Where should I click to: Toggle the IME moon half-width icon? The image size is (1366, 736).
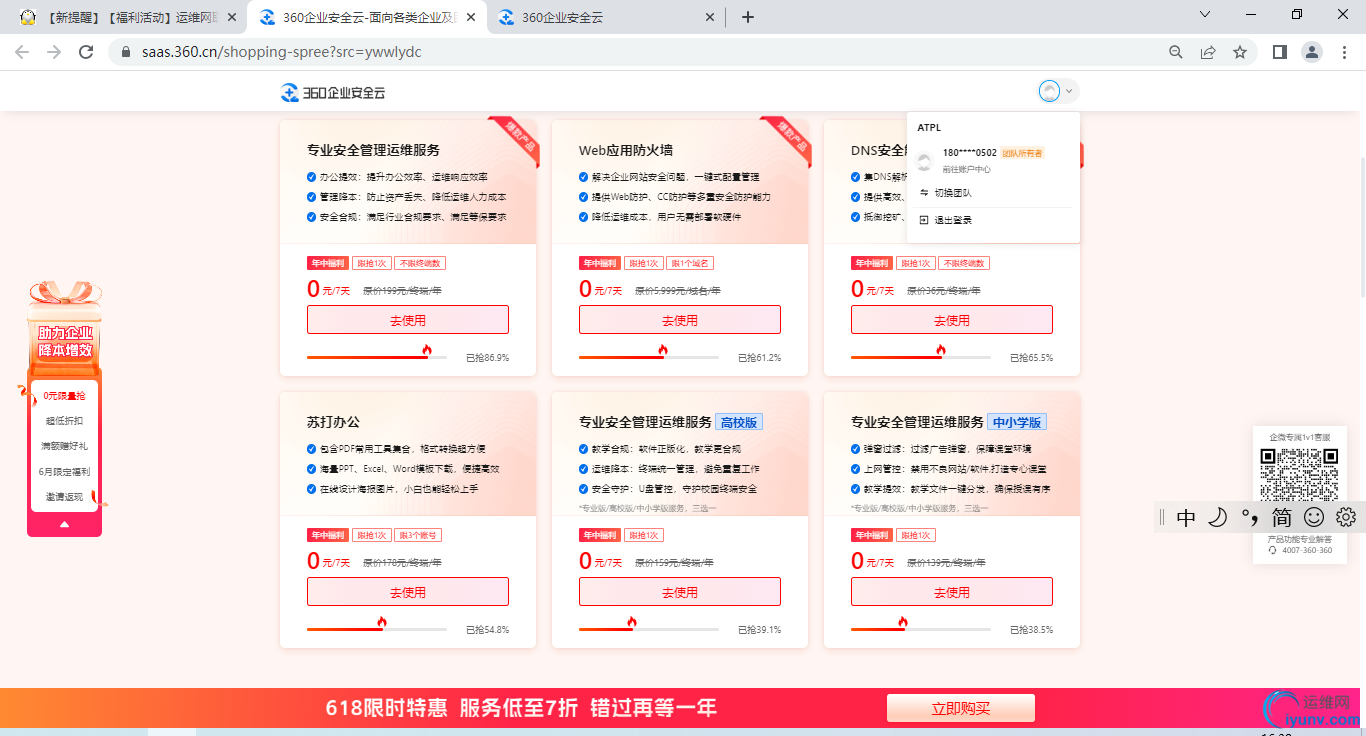(x=1217, y=517)
